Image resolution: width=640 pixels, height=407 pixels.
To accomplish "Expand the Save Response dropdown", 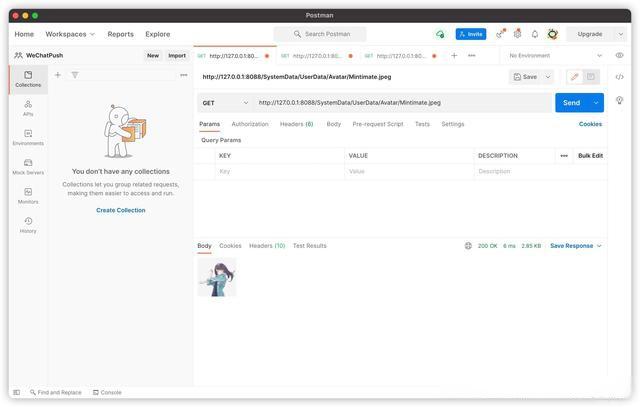I will coord(576,246).
